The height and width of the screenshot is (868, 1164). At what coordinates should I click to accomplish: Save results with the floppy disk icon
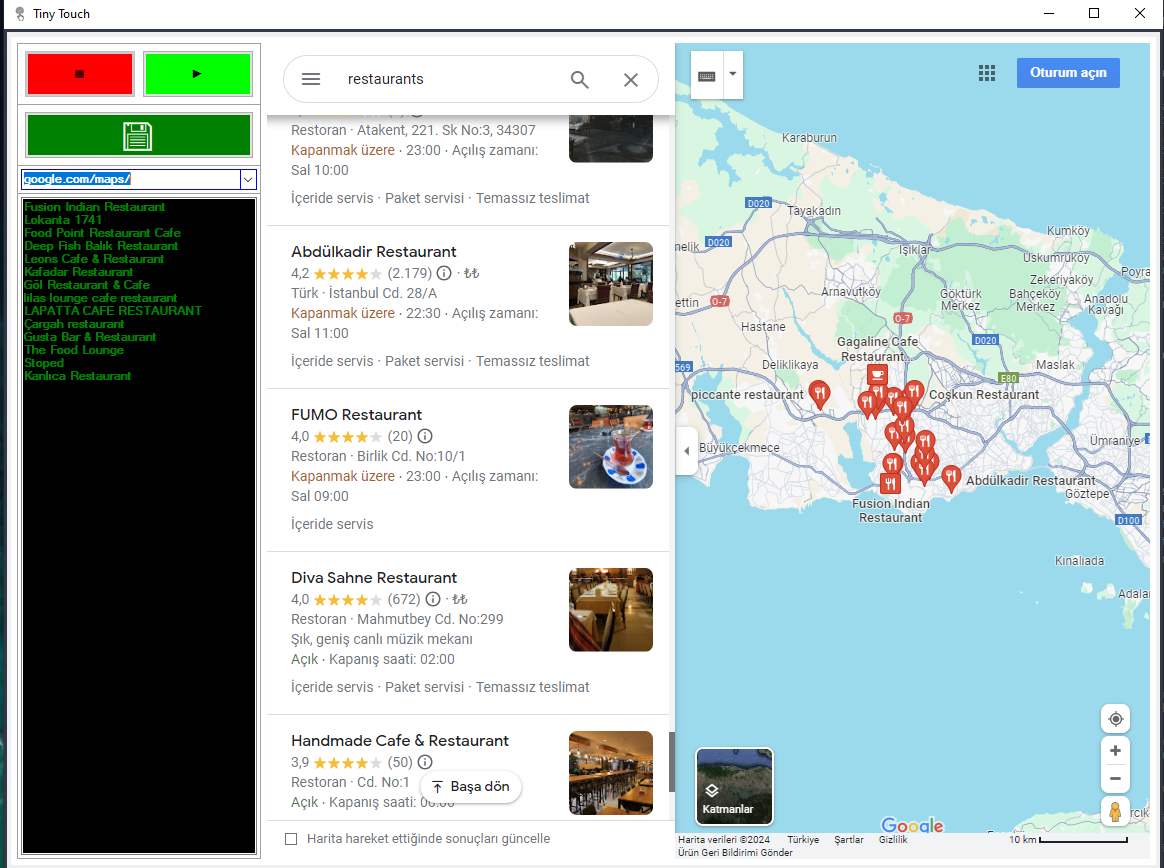click(x=138, y=136)
